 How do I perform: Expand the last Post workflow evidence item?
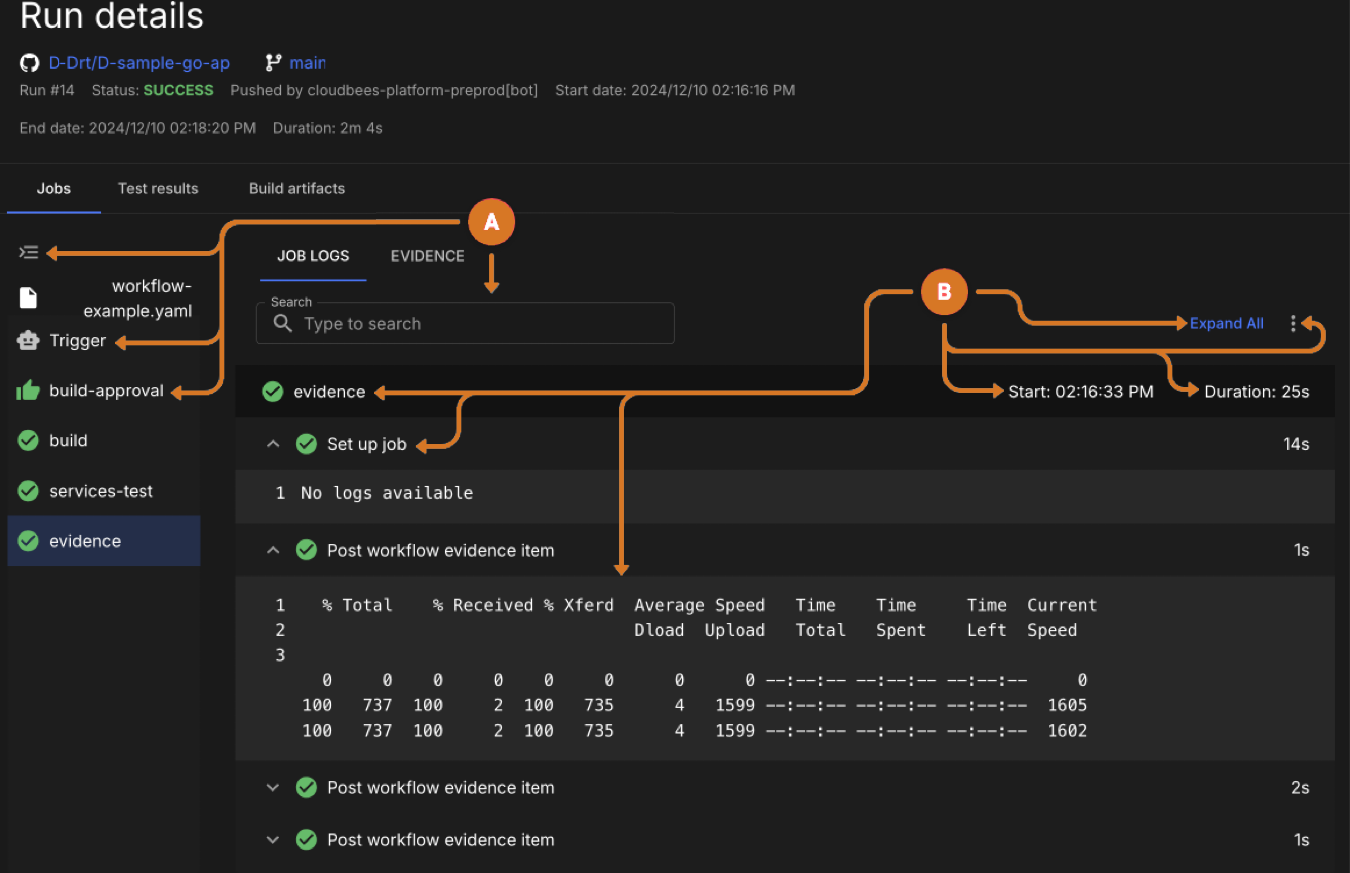tap(273, 840)
